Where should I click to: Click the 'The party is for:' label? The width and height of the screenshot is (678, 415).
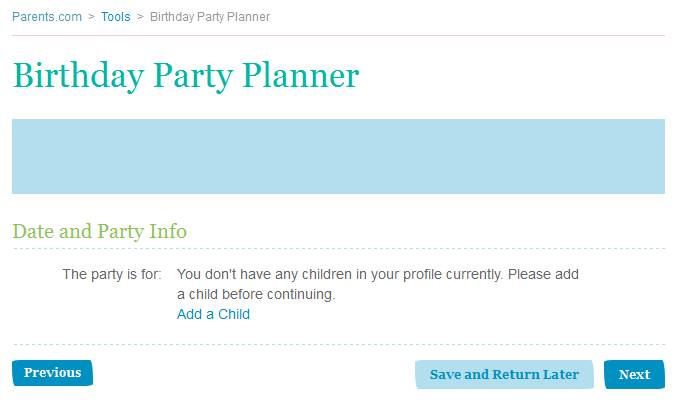pyautogui.click(x=111, y=274)
